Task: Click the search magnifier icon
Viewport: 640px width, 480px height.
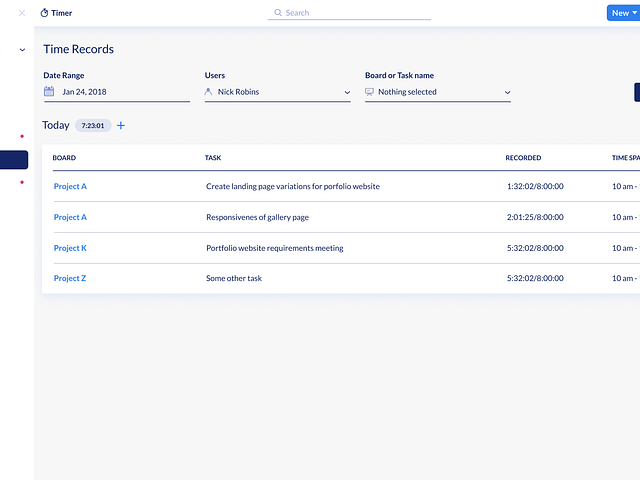Action: coord(278,13)
